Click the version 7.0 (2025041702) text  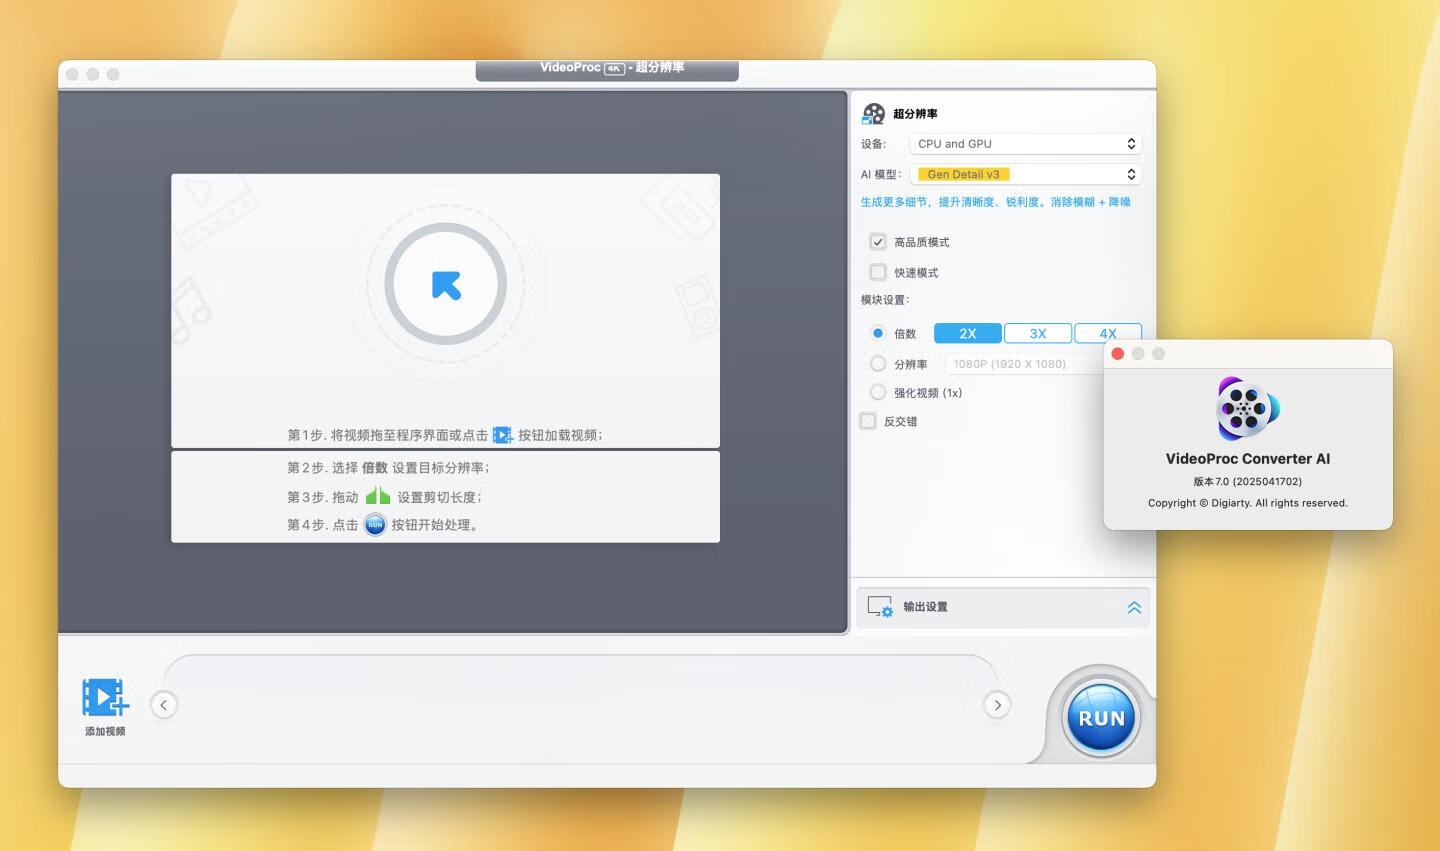(1248, 481)
